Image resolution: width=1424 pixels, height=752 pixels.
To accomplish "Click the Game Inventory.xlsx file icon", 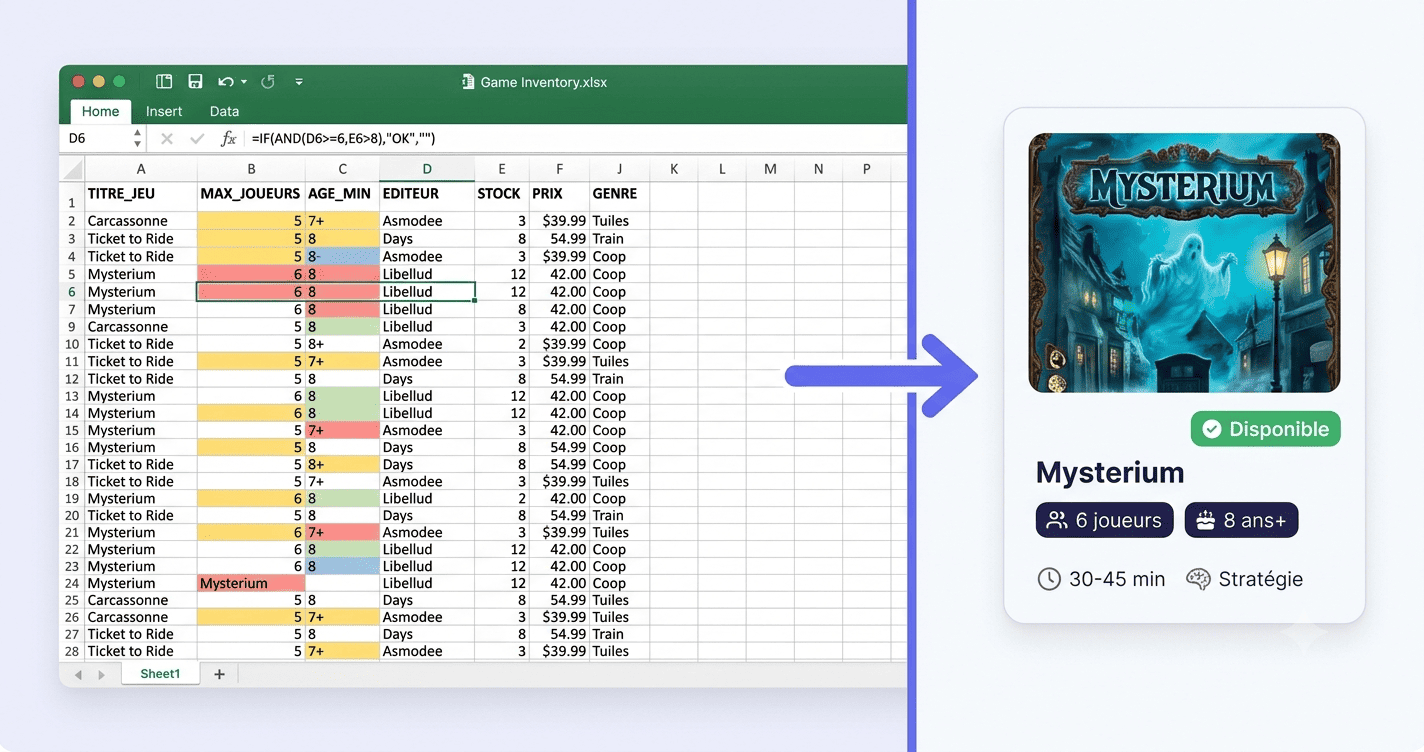I will (x=467, y=82).
